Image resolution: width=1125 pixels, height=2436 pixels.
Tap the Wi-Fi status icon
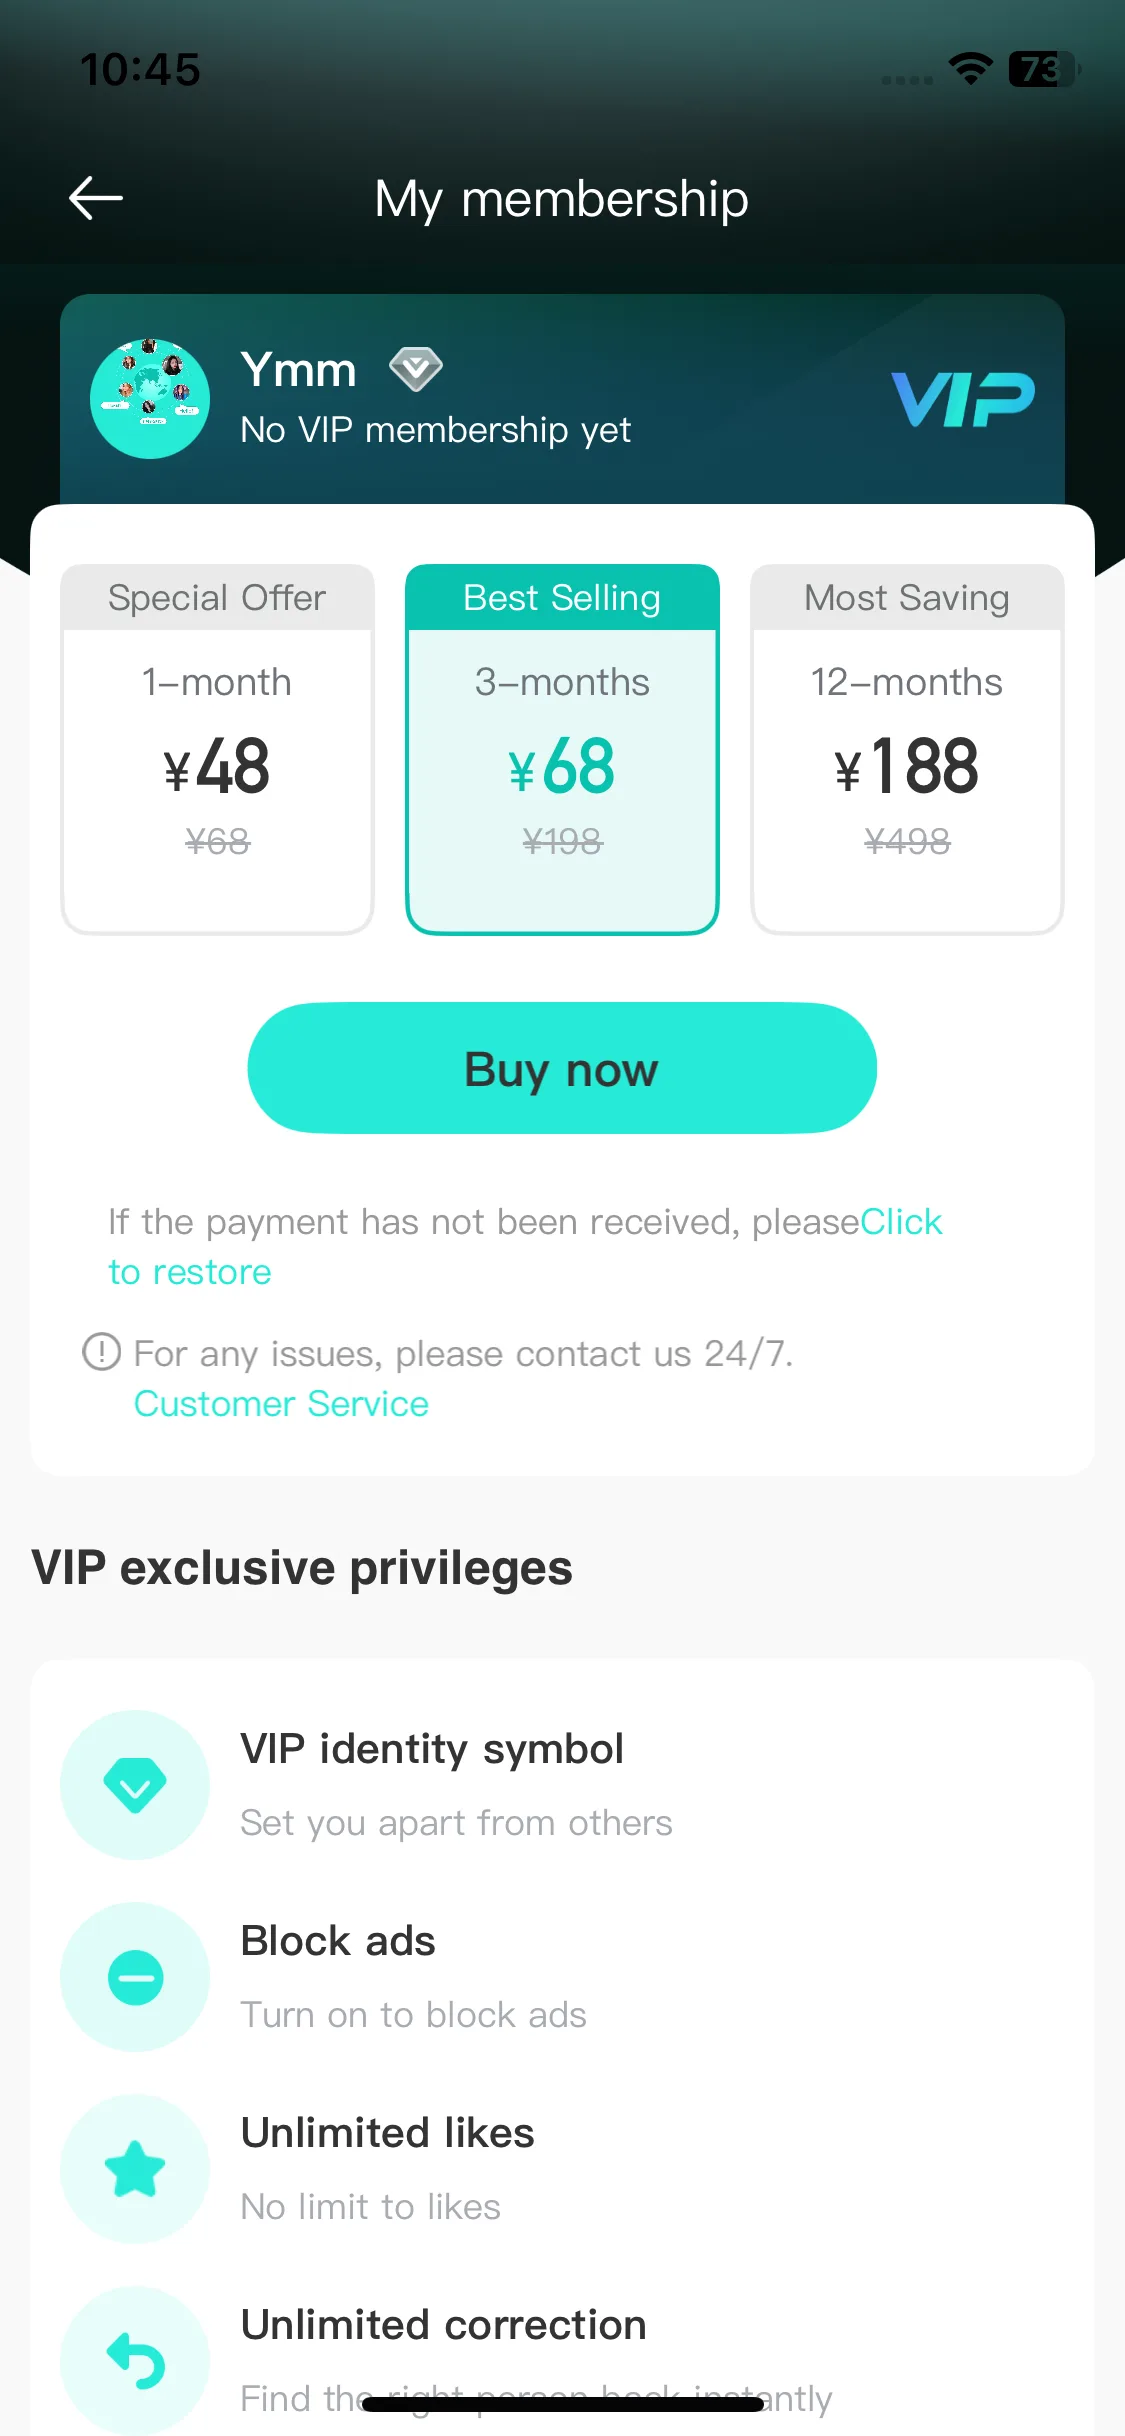point(970,69)
